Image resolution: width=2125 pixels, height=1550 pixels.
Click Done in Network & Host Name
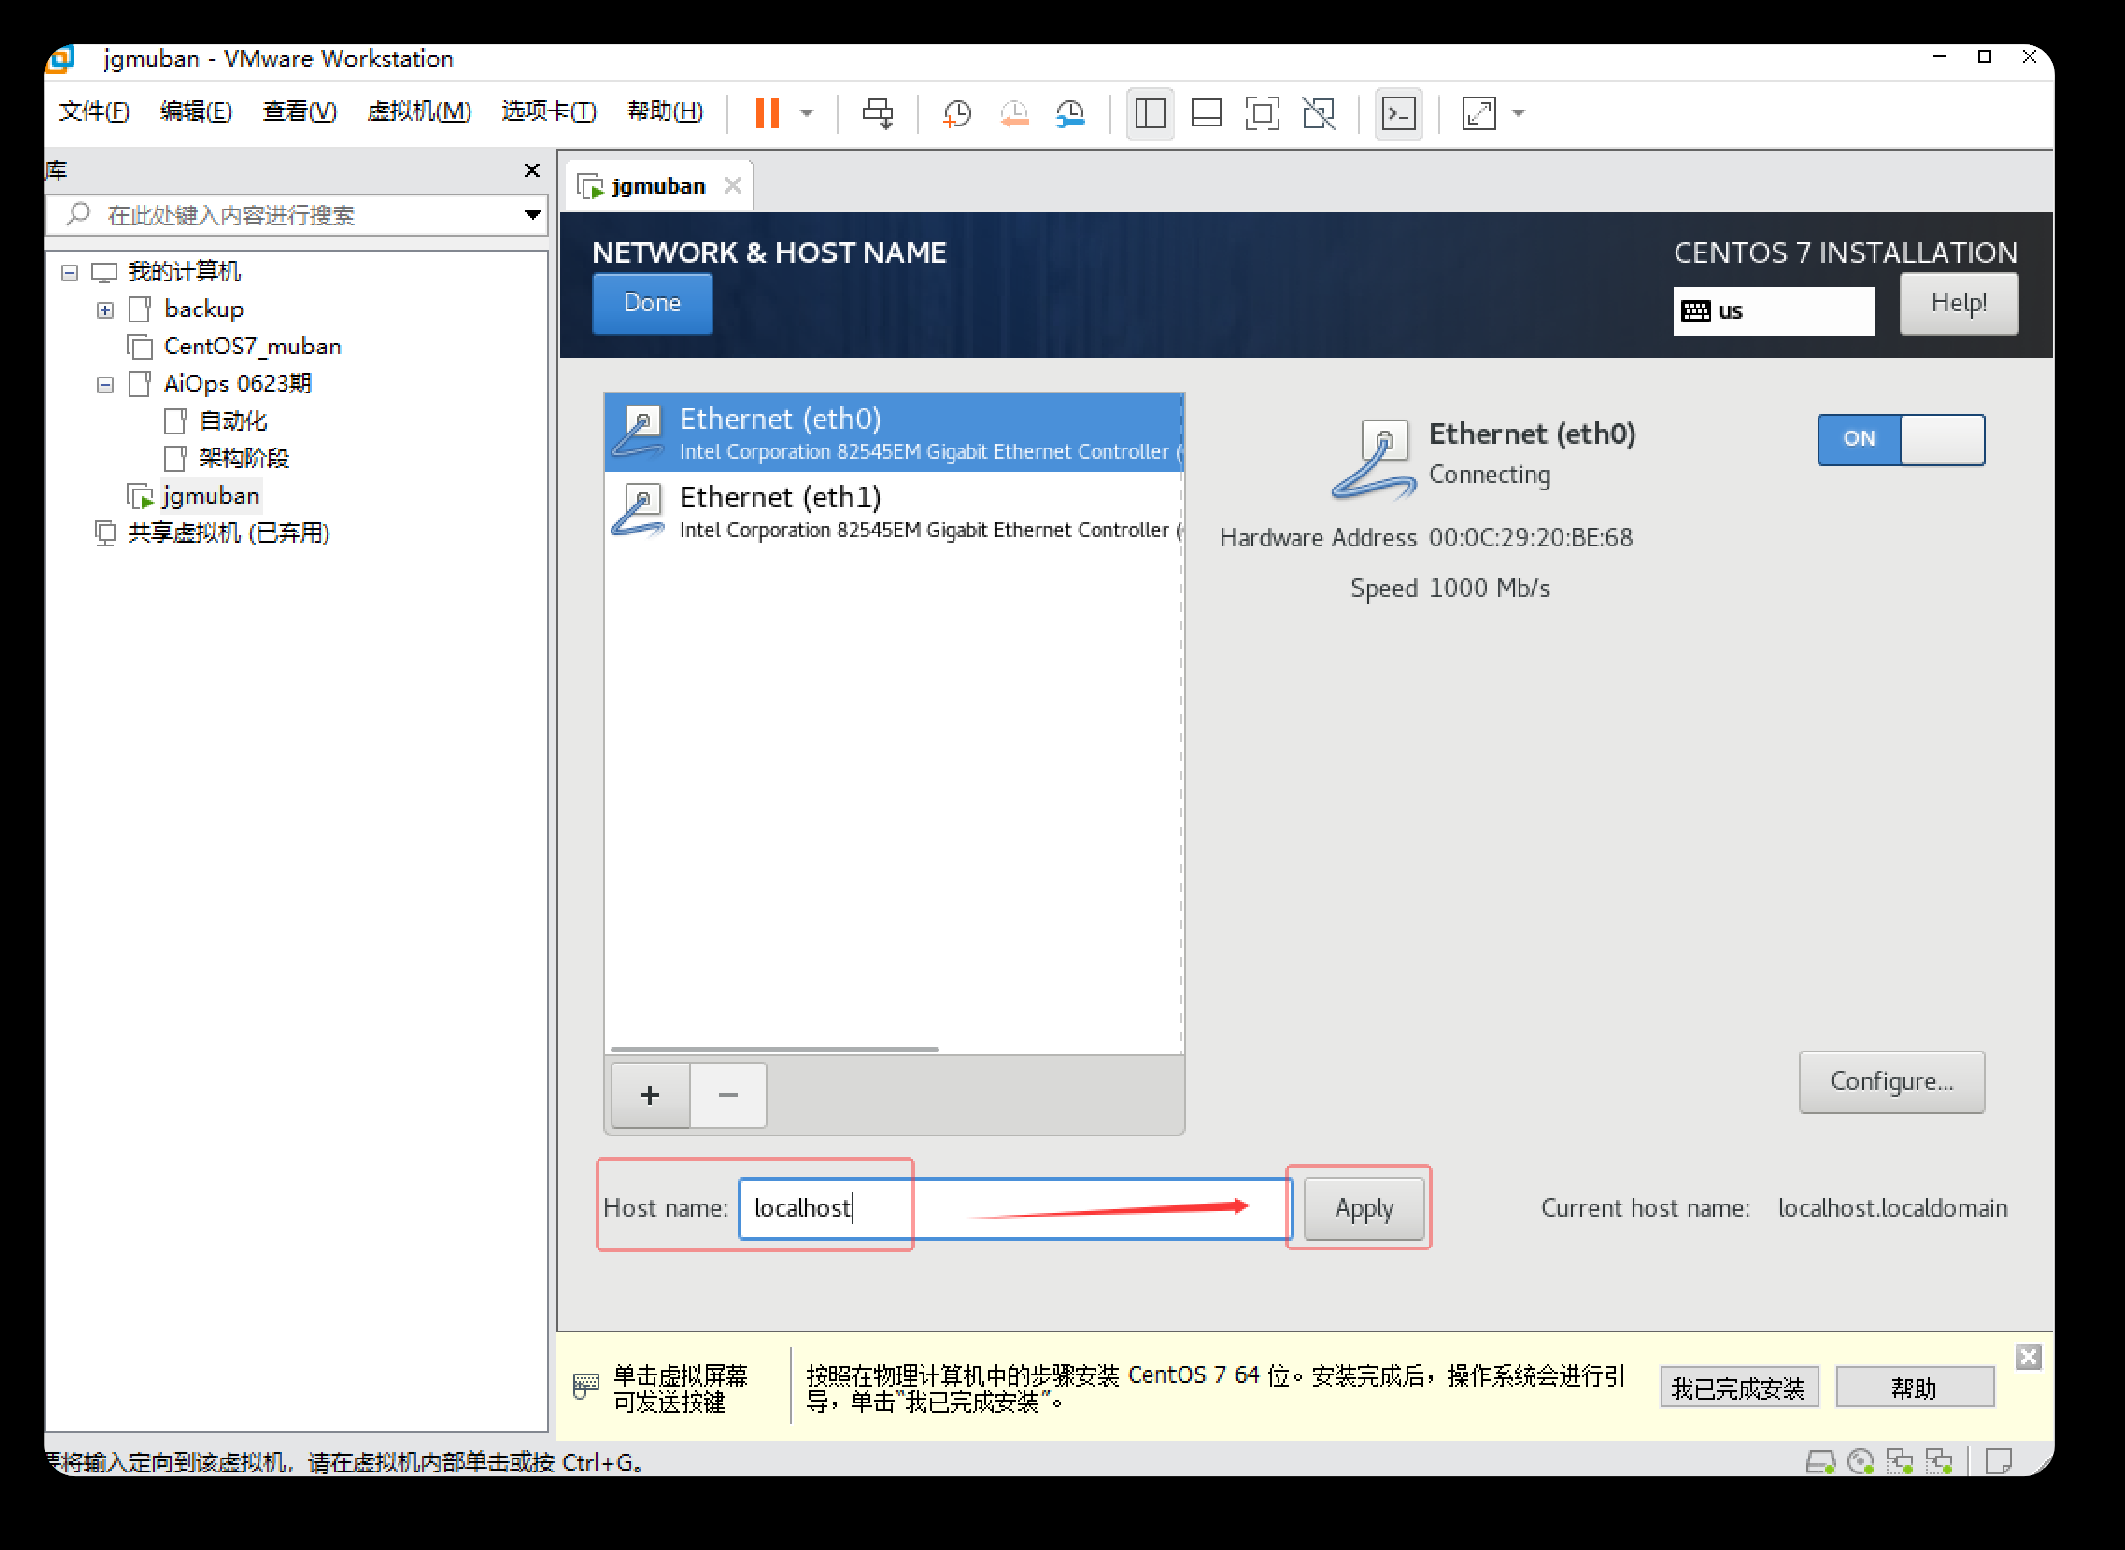(x=652, y=303)
